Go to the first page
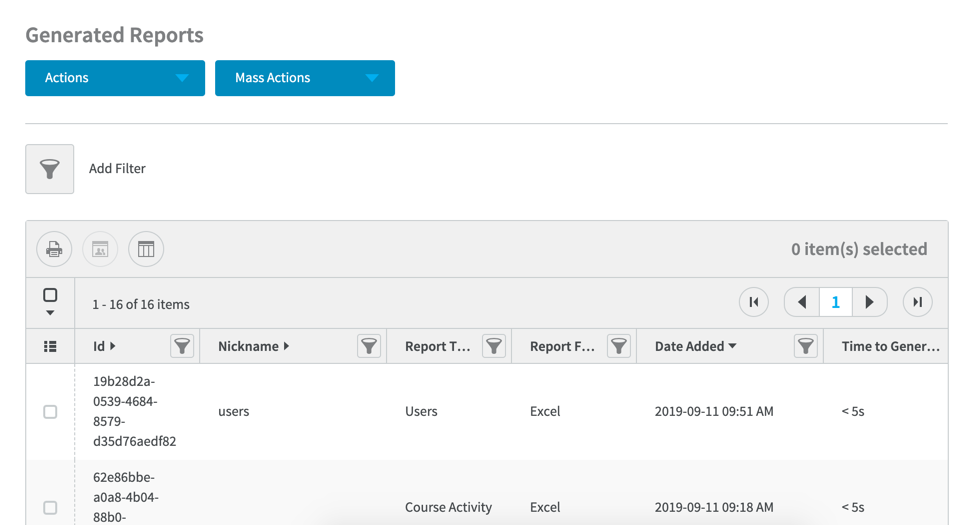 click(x=754, y=302)
